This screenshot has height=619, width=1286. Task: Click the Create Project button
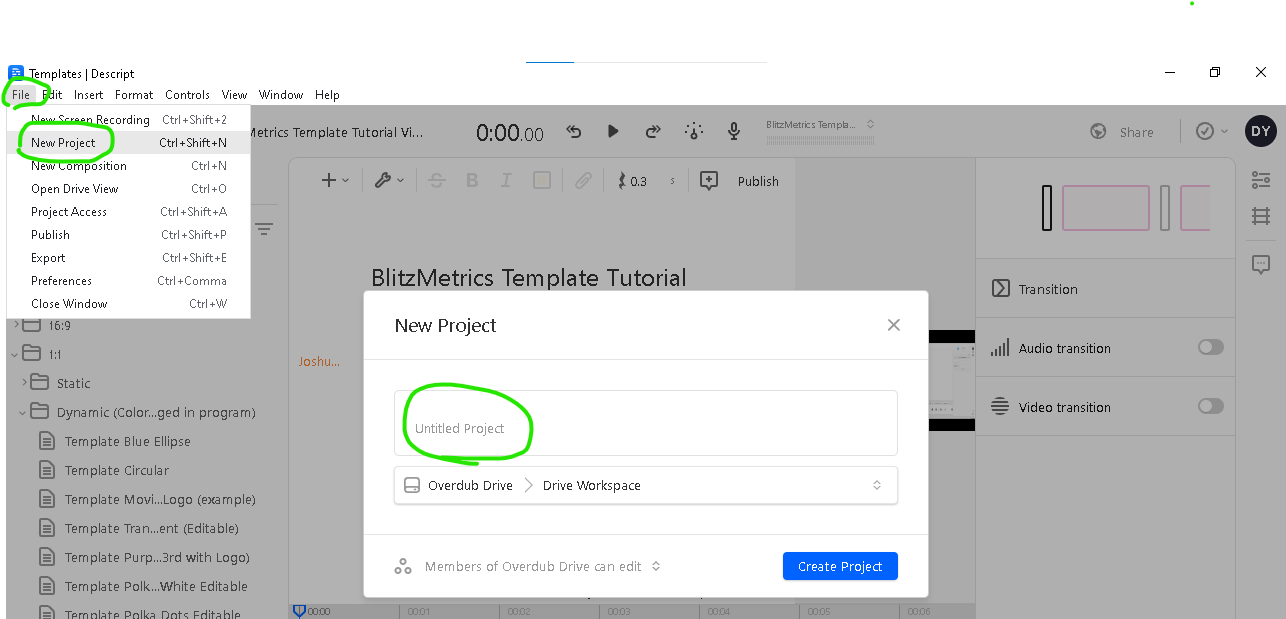pyautogui.click(x=840, y=566)
